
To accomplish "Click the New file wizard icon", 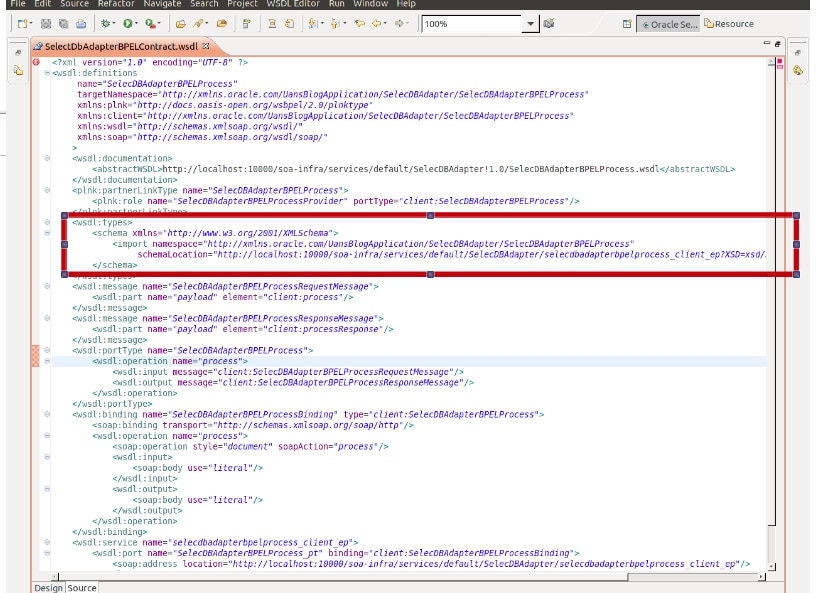I will (x=22, y=24).
